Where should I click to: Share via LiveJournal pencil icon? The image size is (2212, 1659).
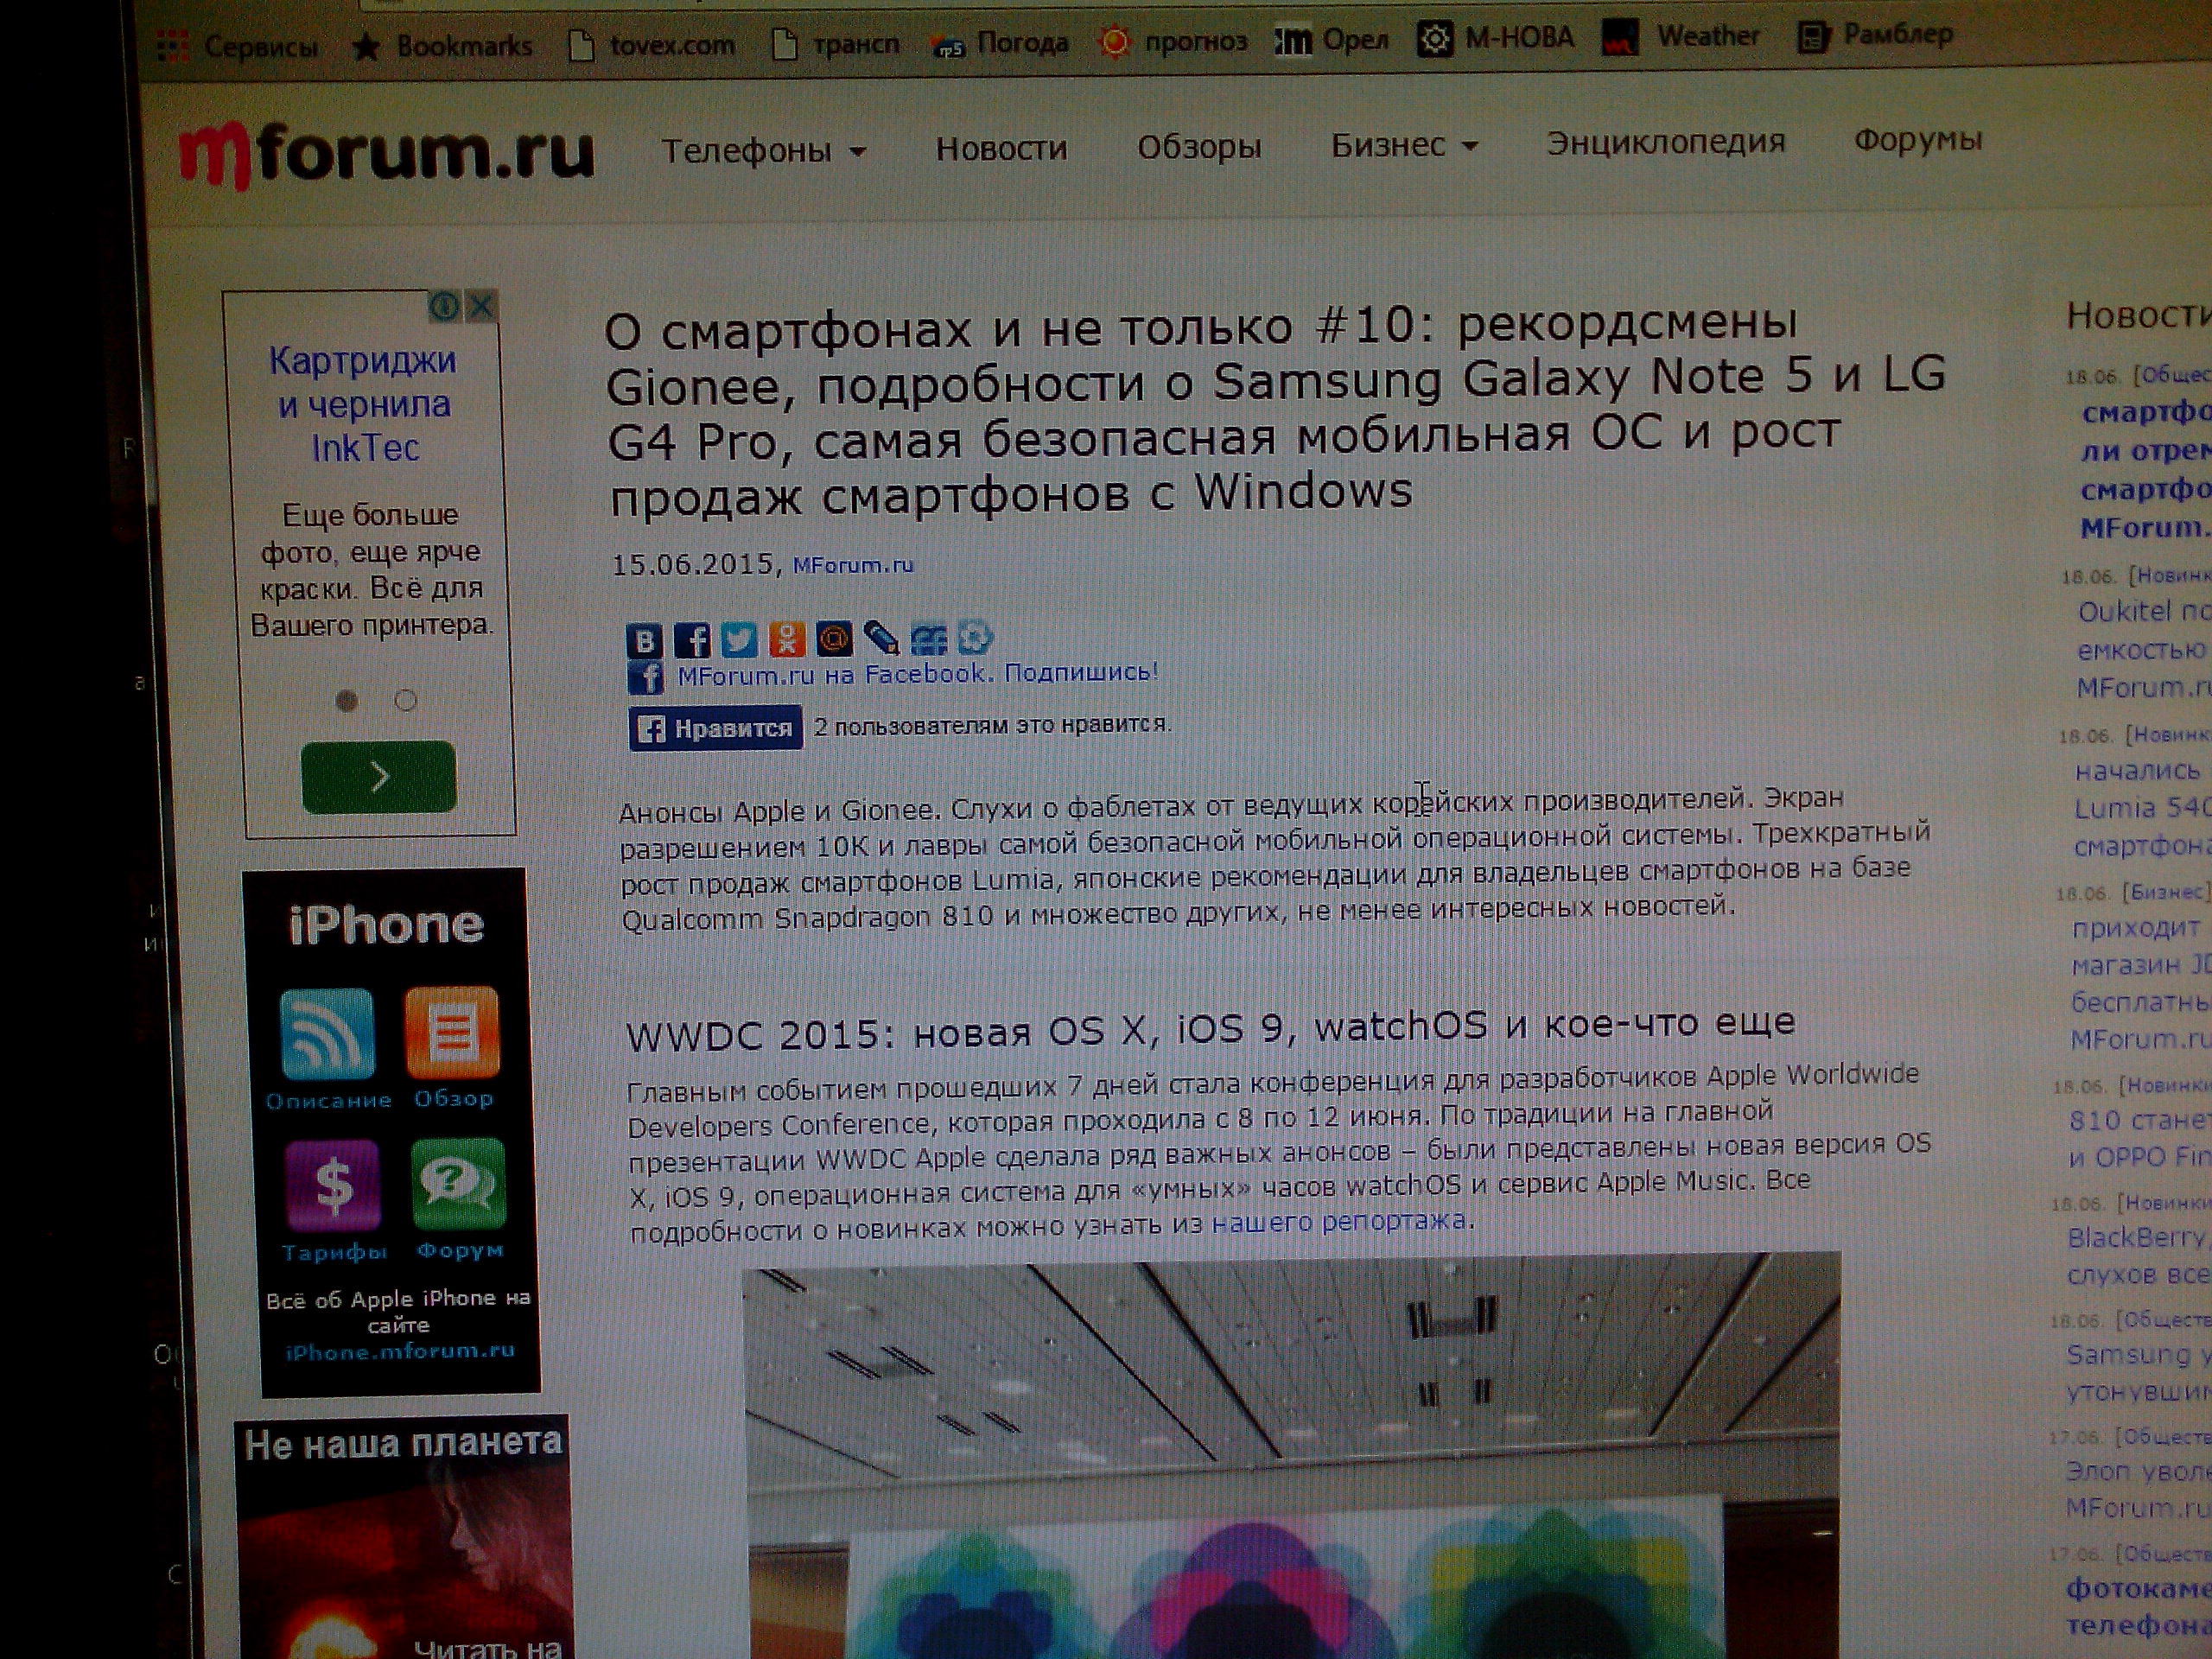pyautogui.click(x=881, y=638)
